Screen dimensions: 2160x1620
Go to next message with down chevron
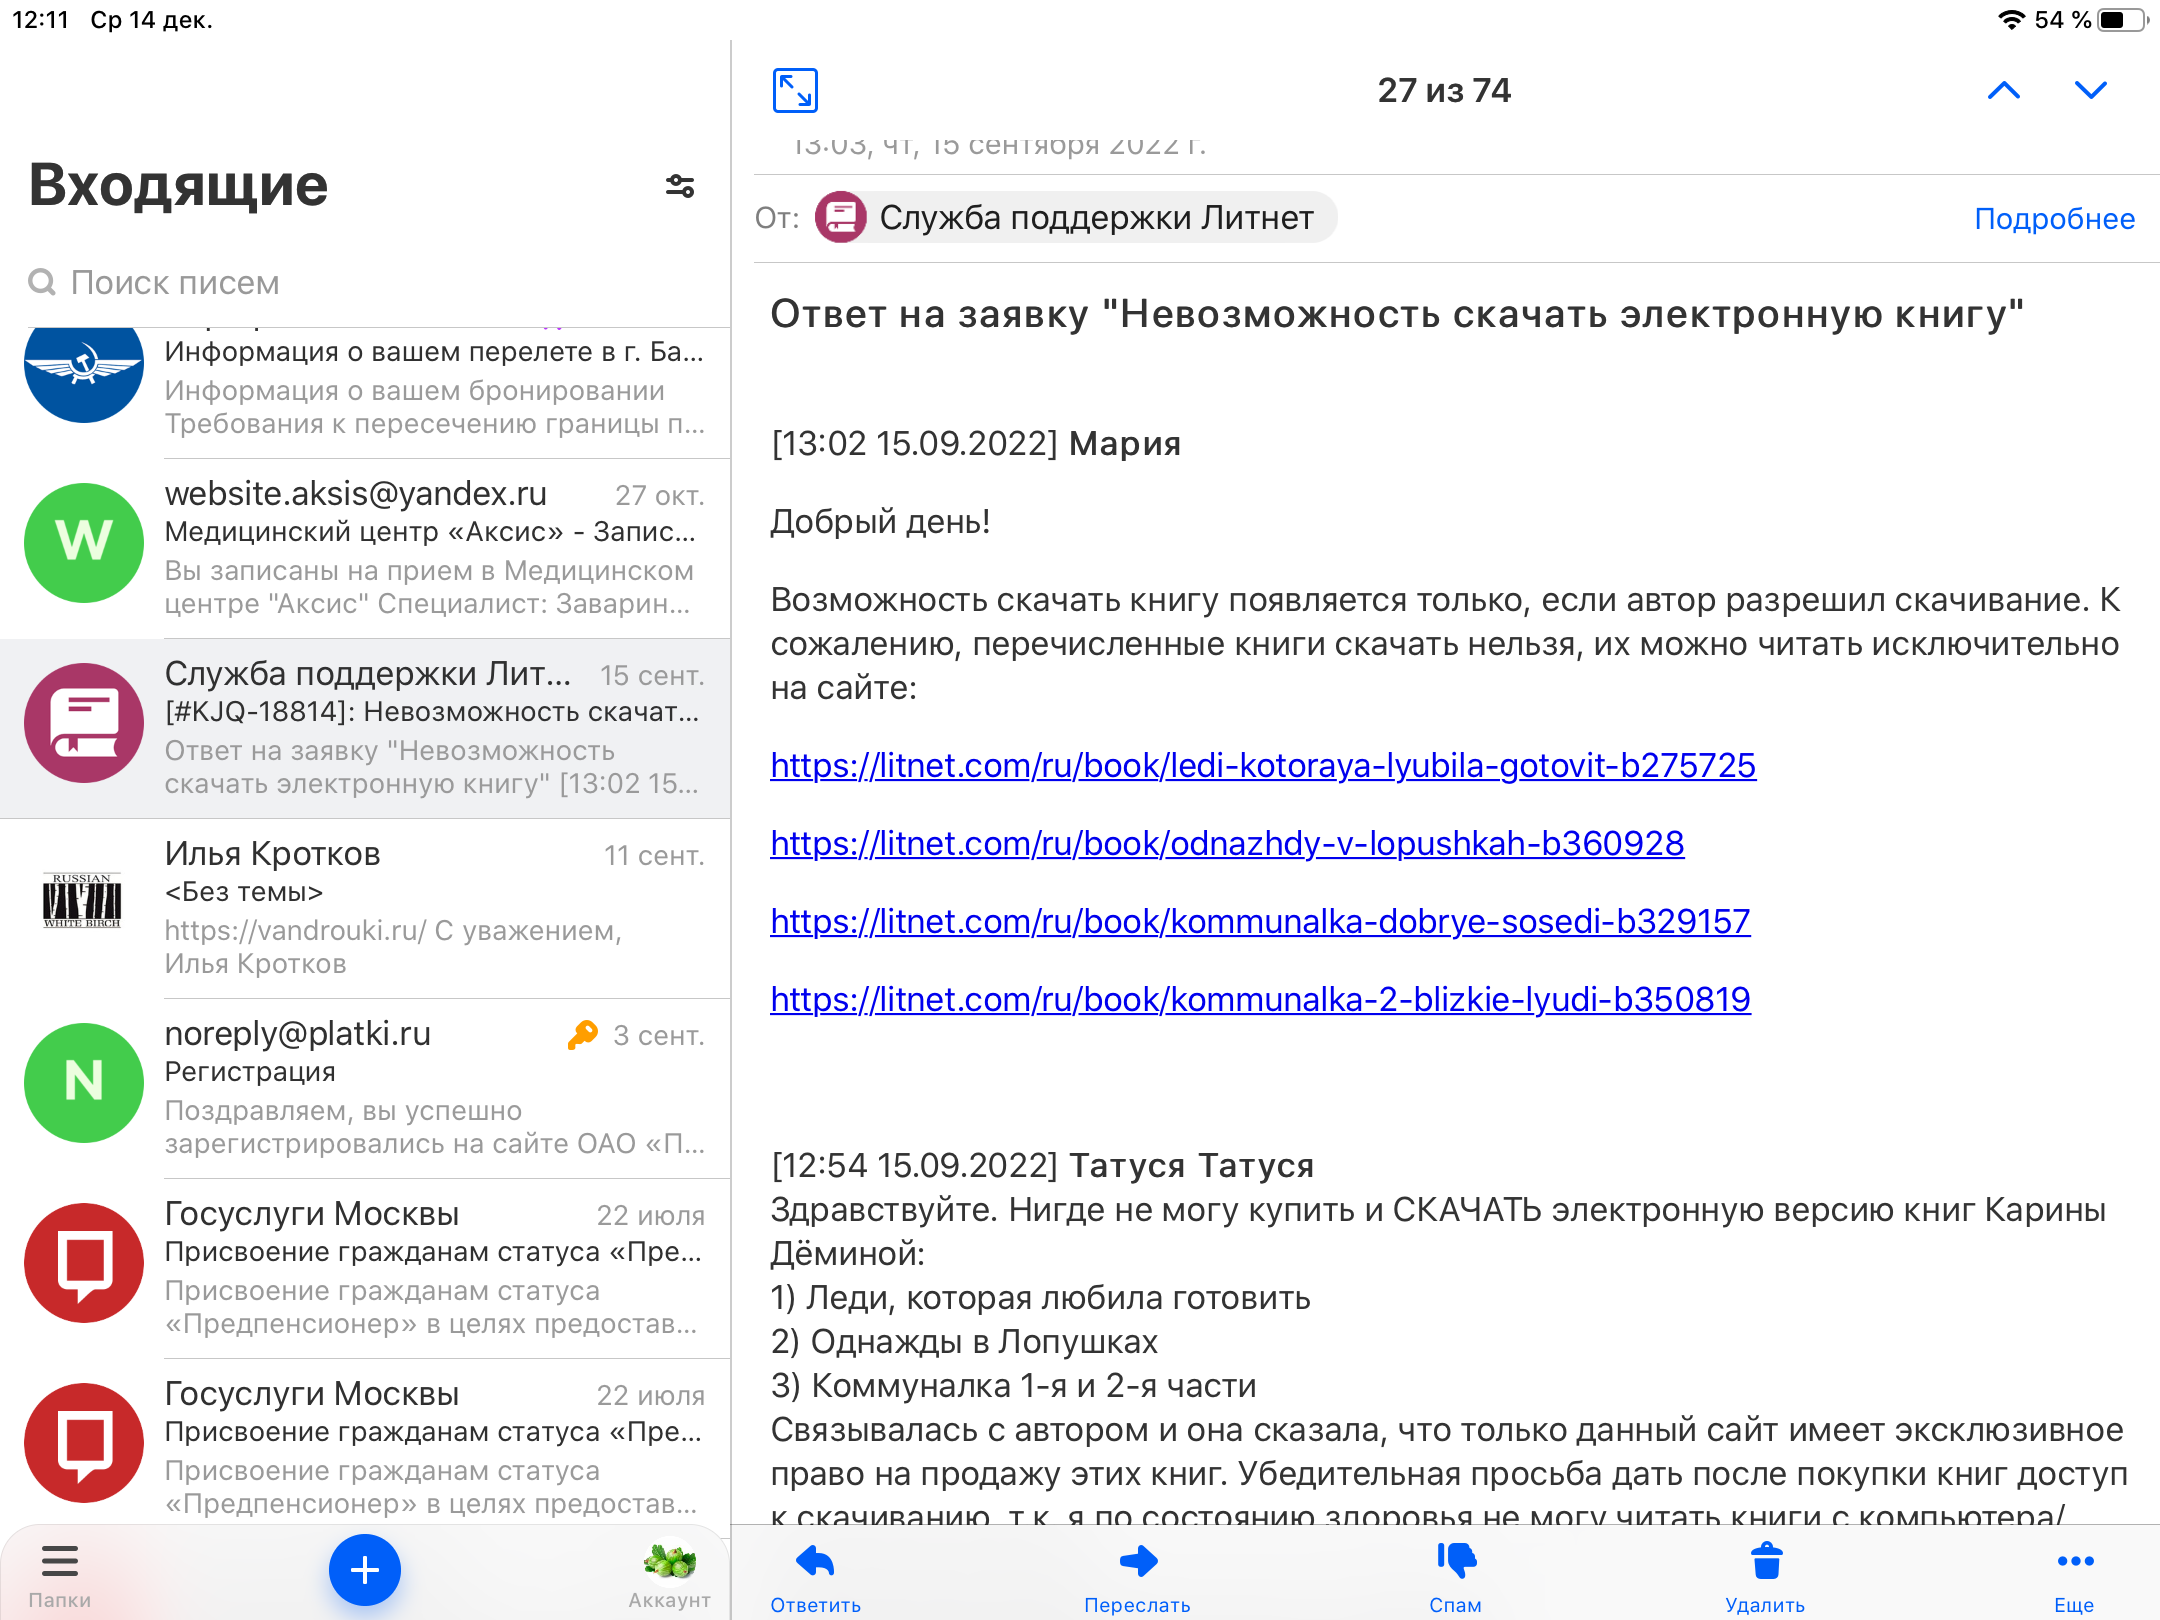[x=2090, y=91]
